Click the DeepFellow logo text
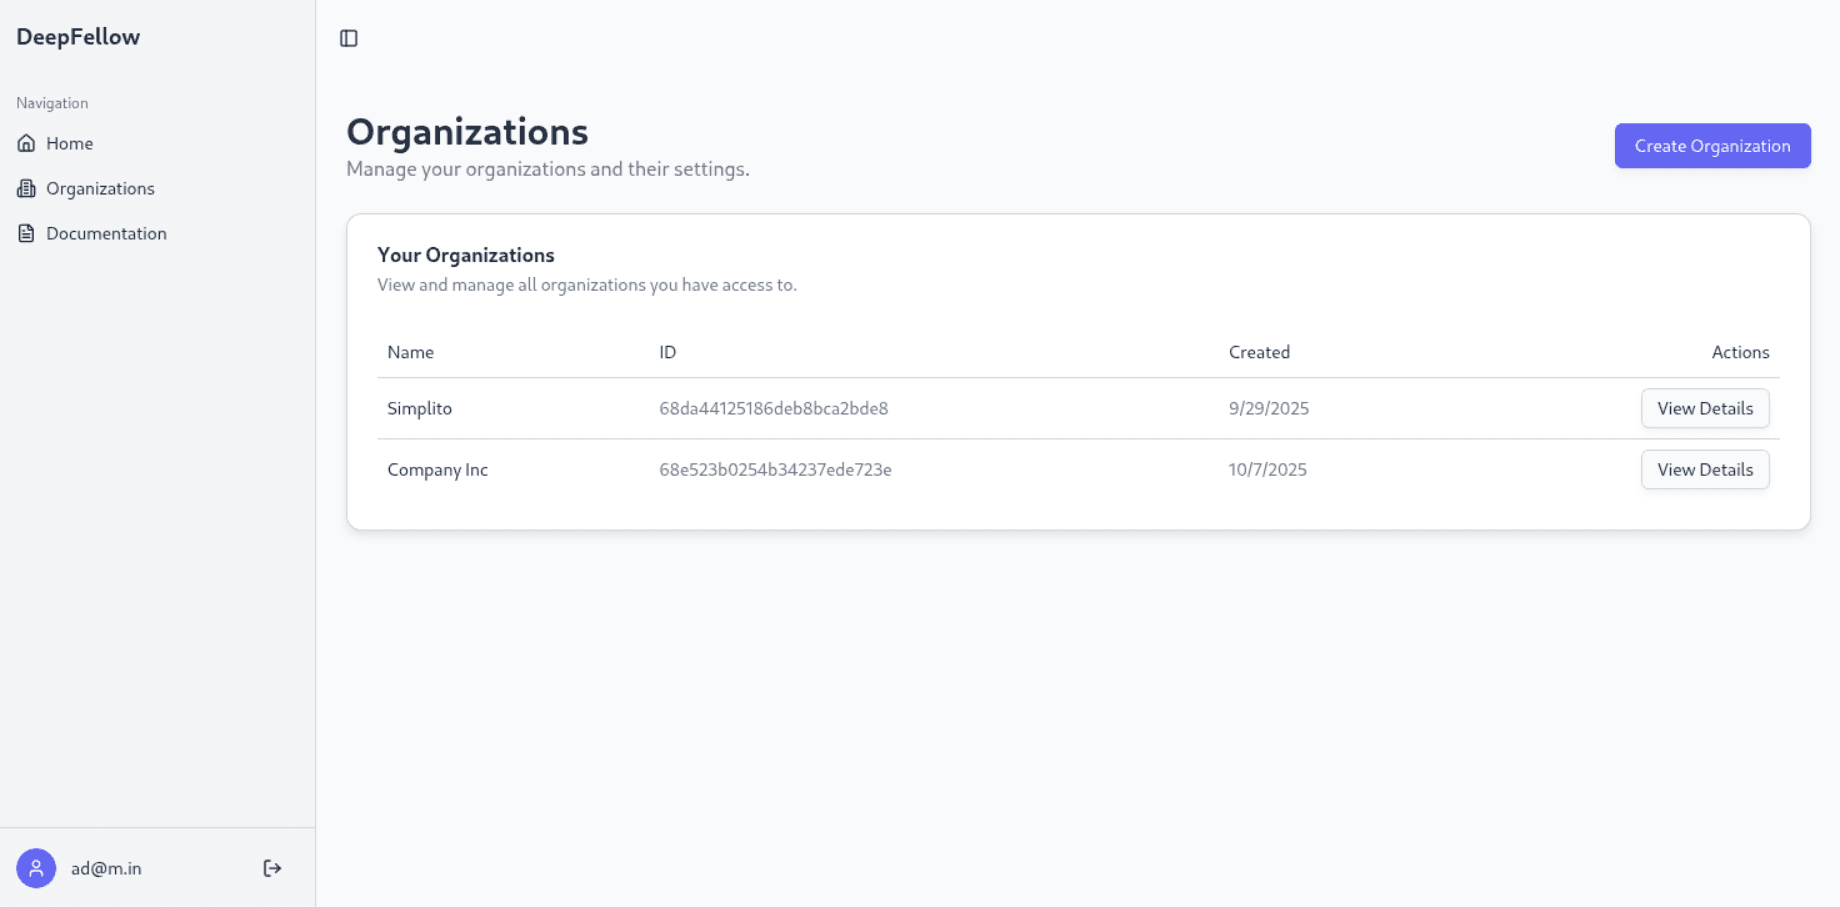This screenshot has width=1840, height=907. click(x=77, y=37)
